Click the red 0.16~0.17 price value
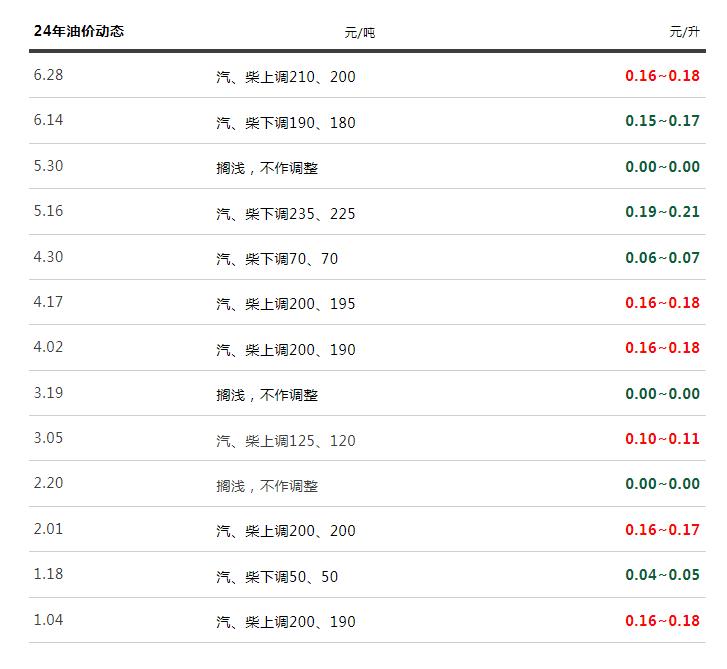Image resolution: width=727 pixels, height=669 pixels. [x=662, y=530]
